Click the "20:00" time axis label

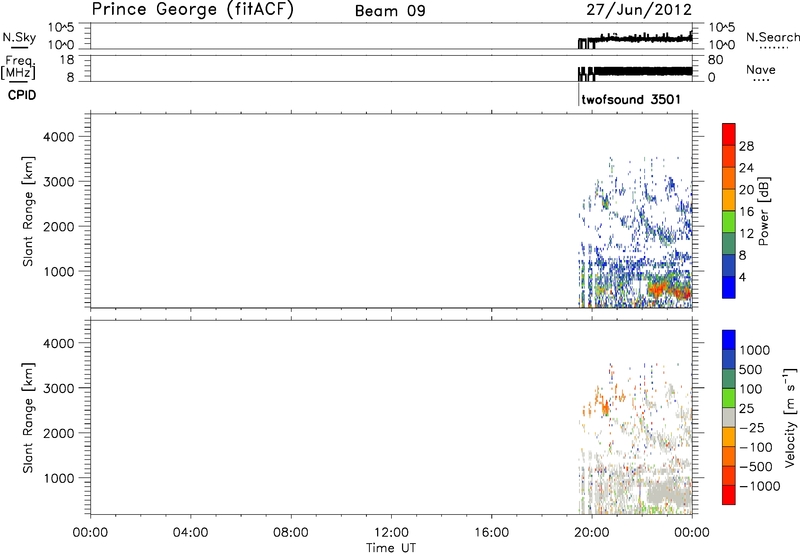point(592,533)
